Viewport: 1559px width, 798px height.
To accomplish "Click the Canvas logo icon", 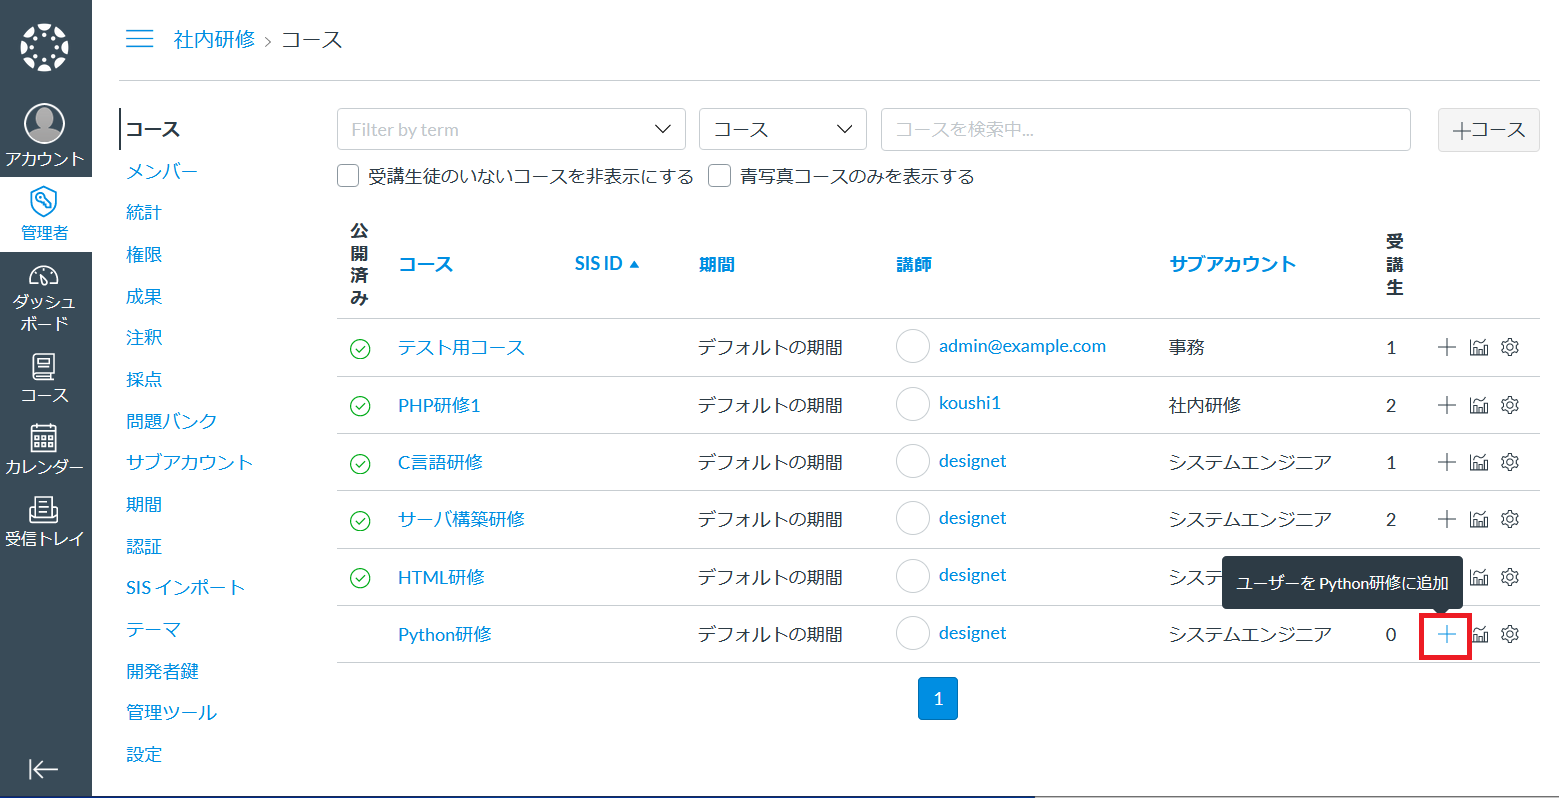I will pyautogui.click(x=45, y=47).
